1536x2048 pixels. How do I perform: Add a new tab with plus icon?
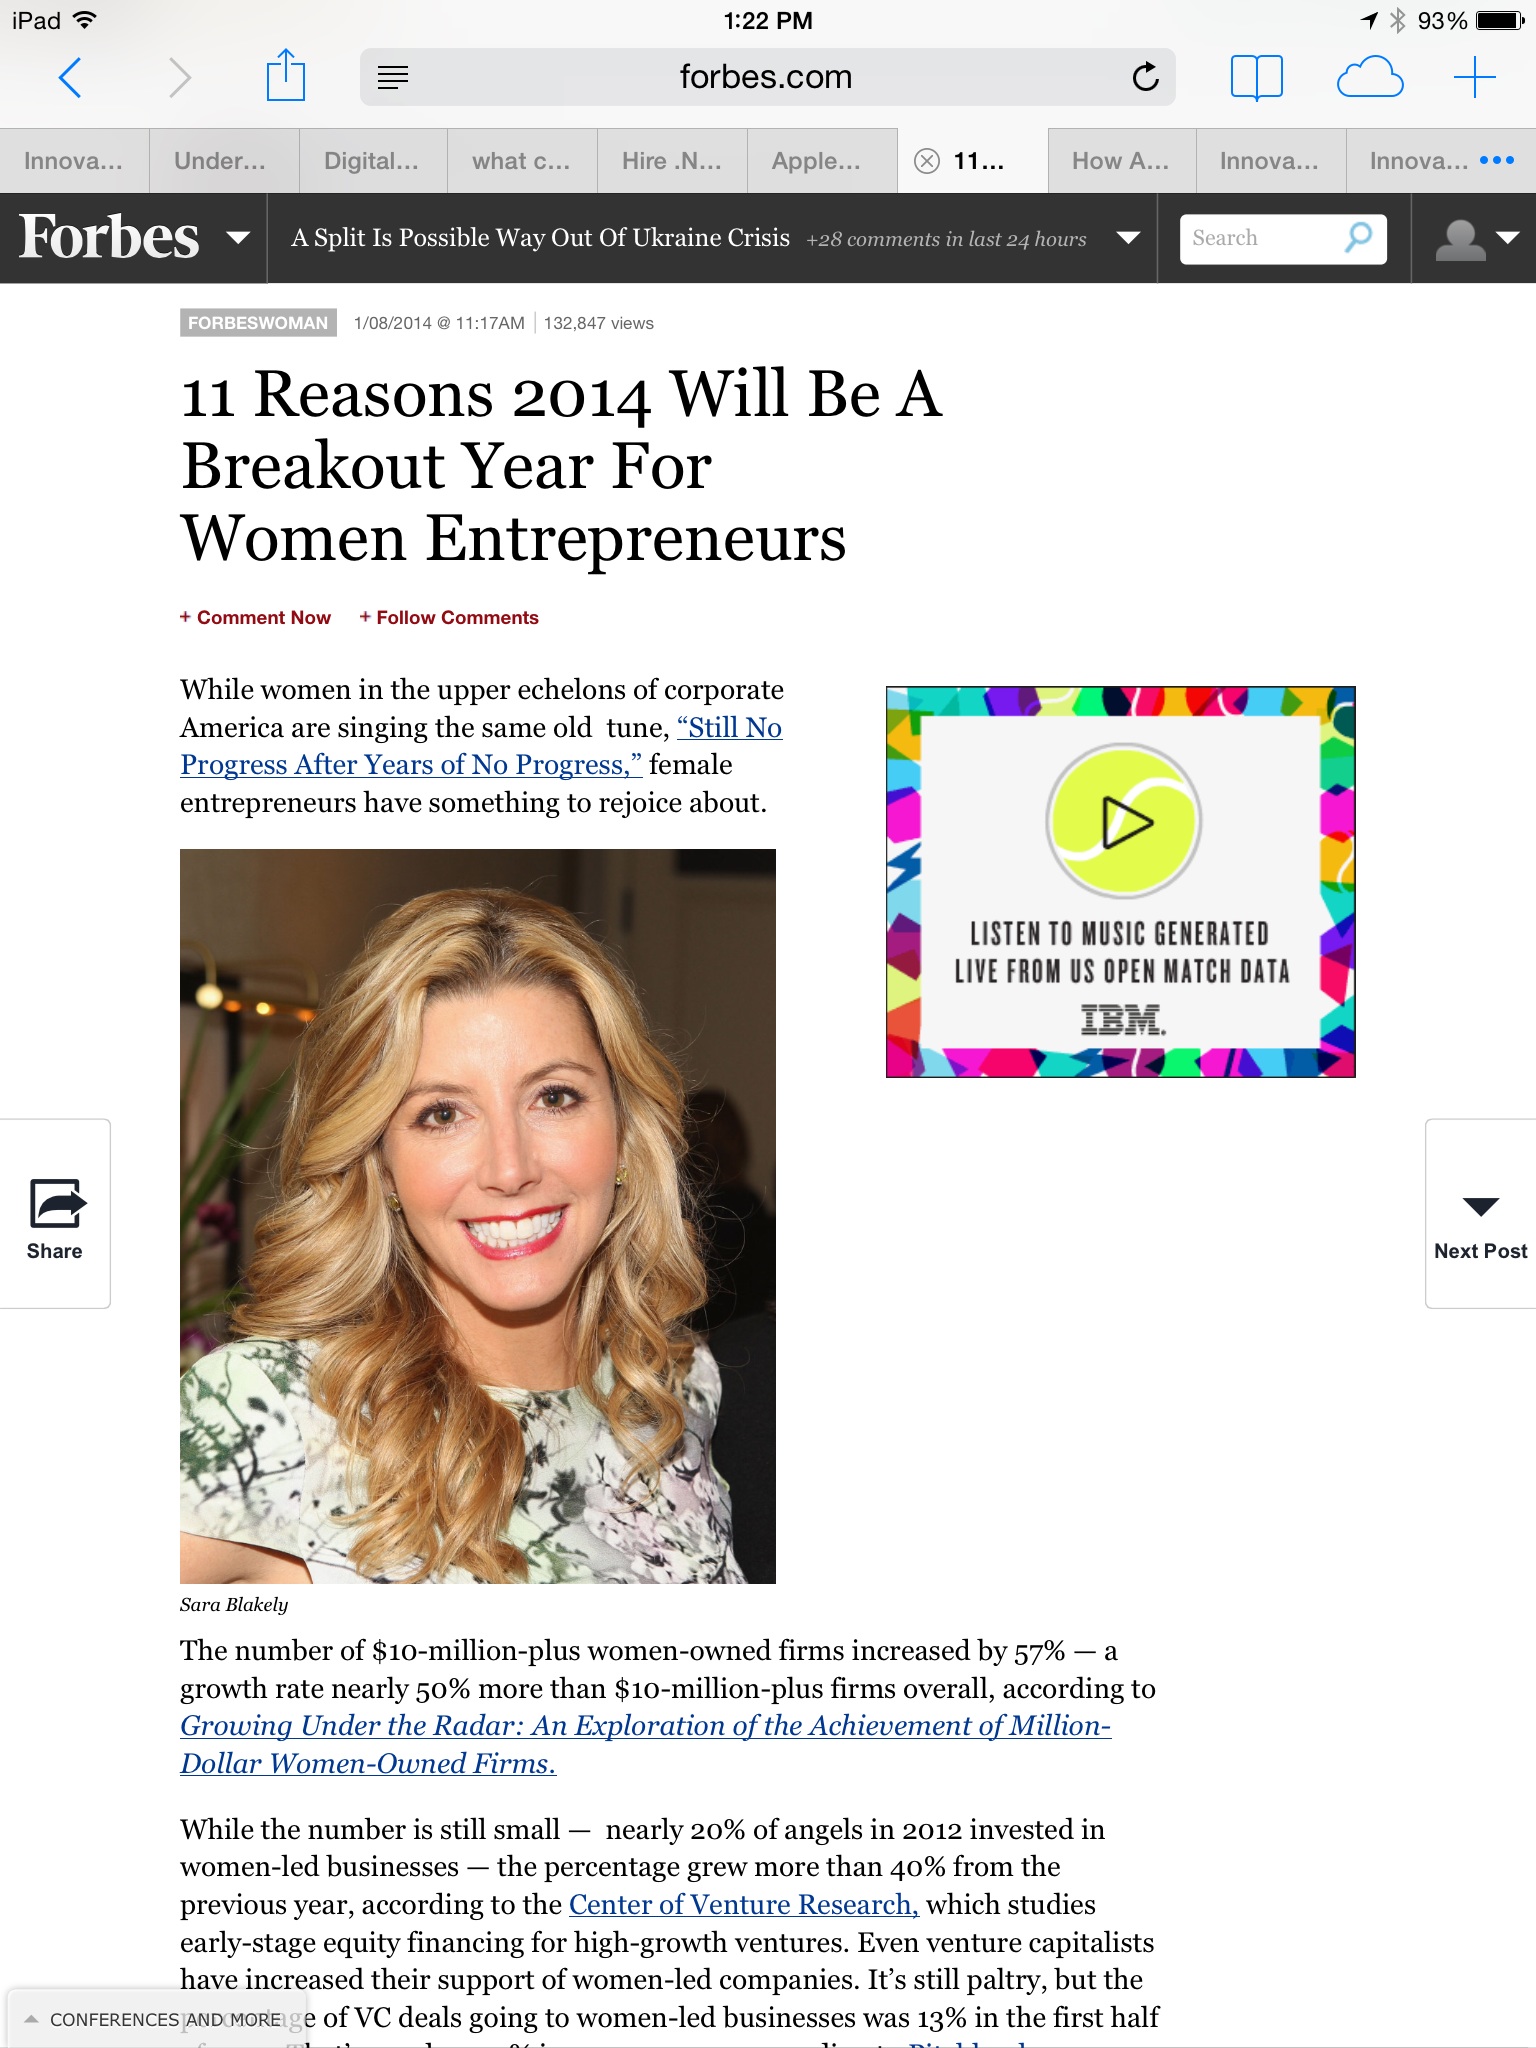(1474, 77)
